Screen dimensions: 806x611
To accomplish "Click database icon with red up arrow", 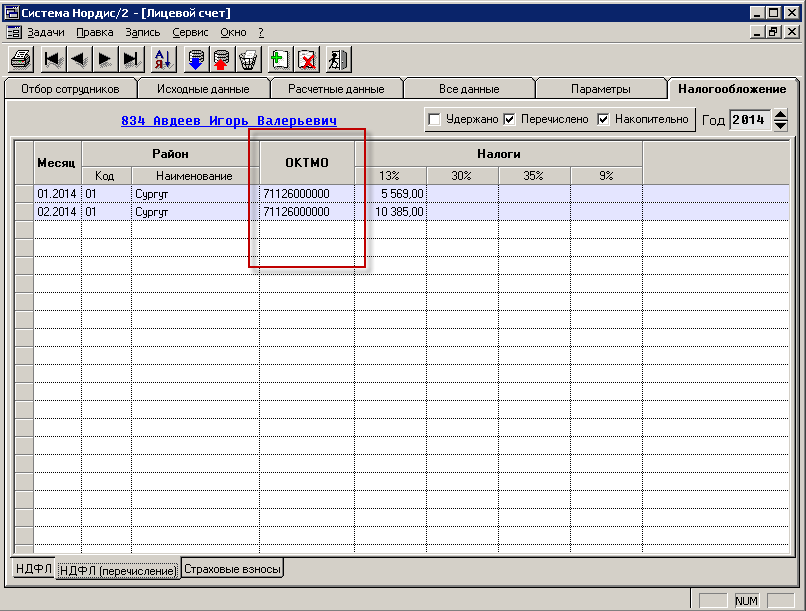I will point(222,60).
